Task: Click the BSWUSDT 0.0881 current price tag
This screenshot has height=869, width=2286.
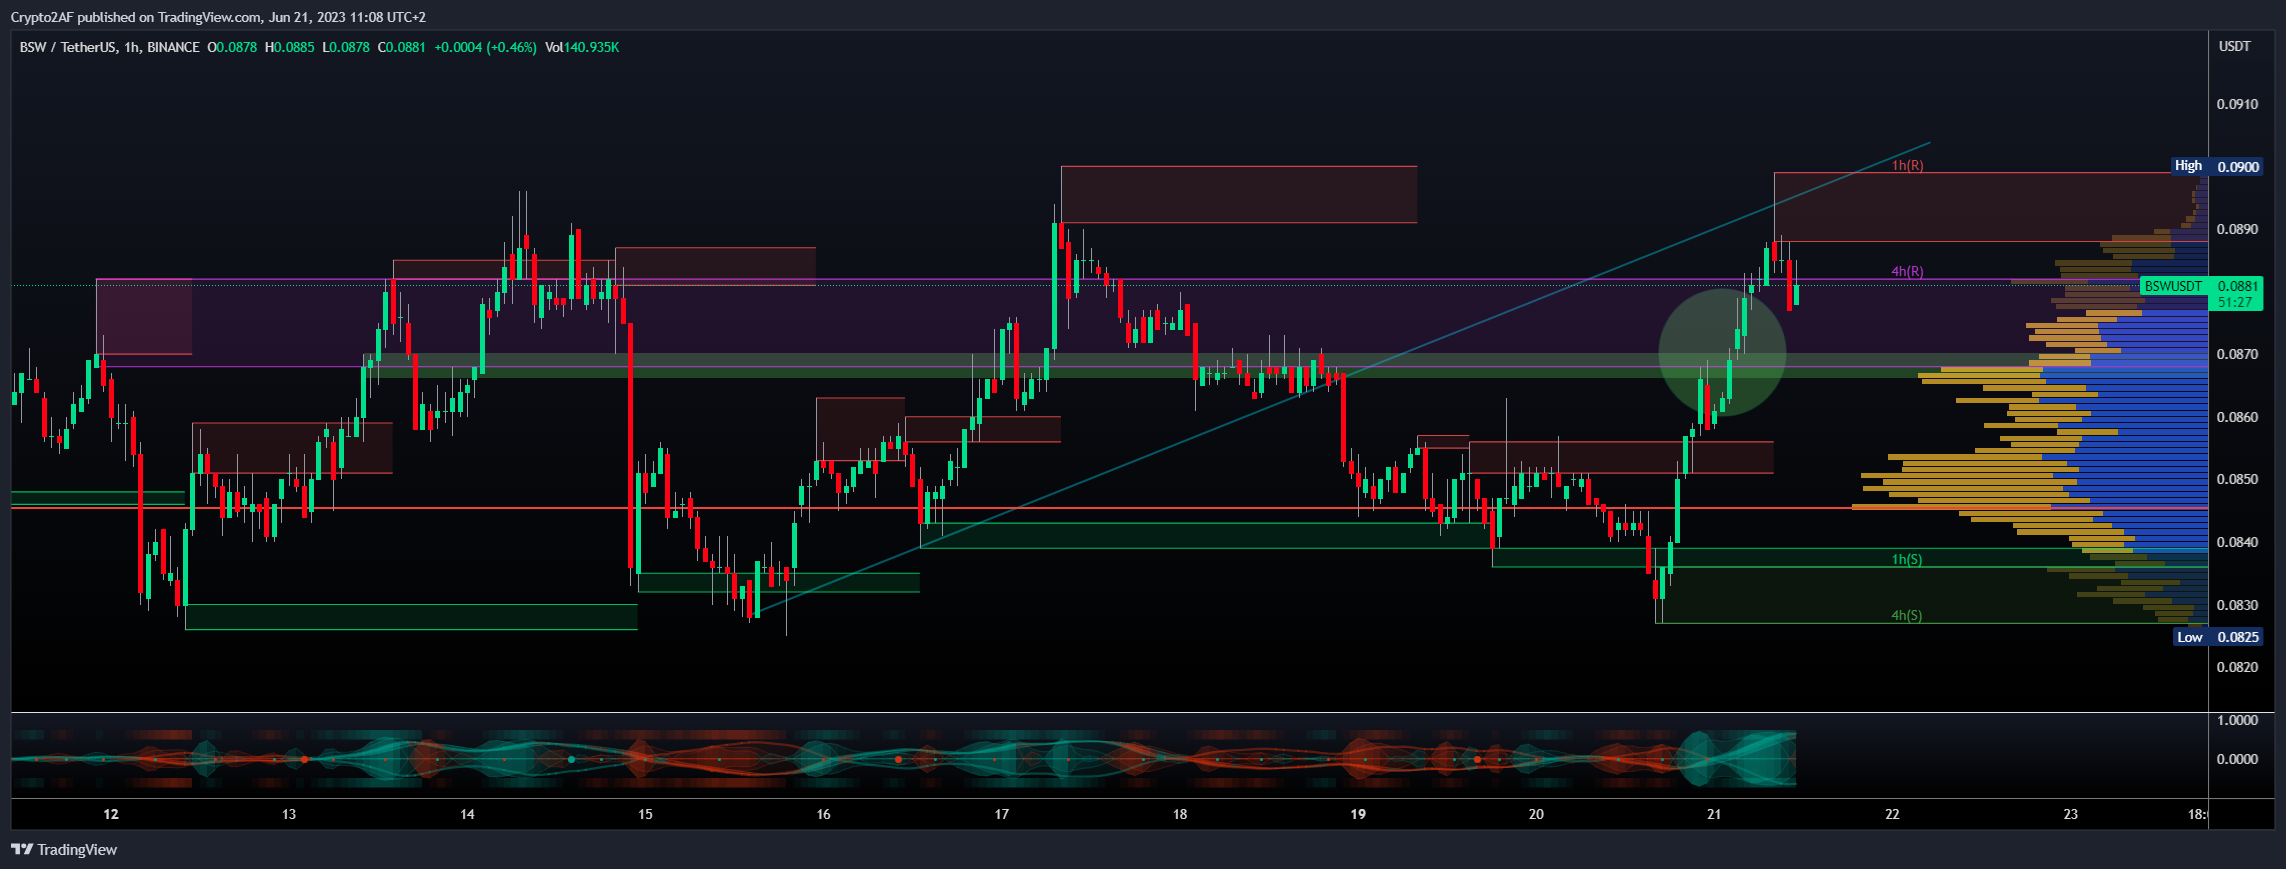Action: (x=2201, y=286)
